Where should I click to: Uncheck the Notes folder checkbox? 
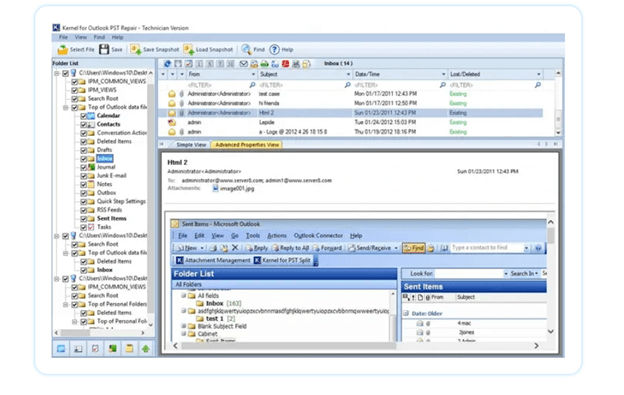(84, 185)
